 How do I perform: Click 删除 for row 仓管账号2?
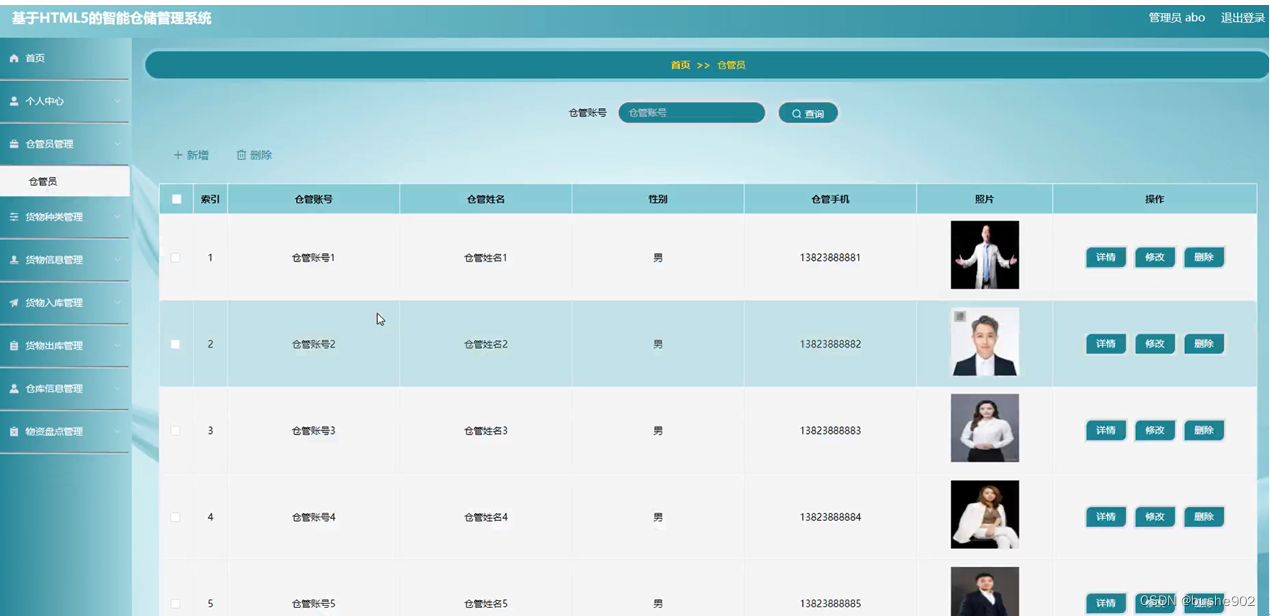pyautogui.click(x=1204, y=344)
